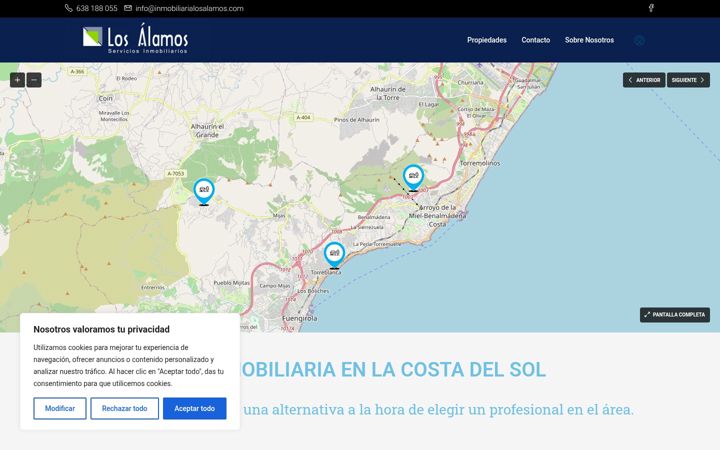Image resolution: width=720 pixels, height=450 pixels.
Task: Click Modificar cookie preferences
Action: click(60, 408)
